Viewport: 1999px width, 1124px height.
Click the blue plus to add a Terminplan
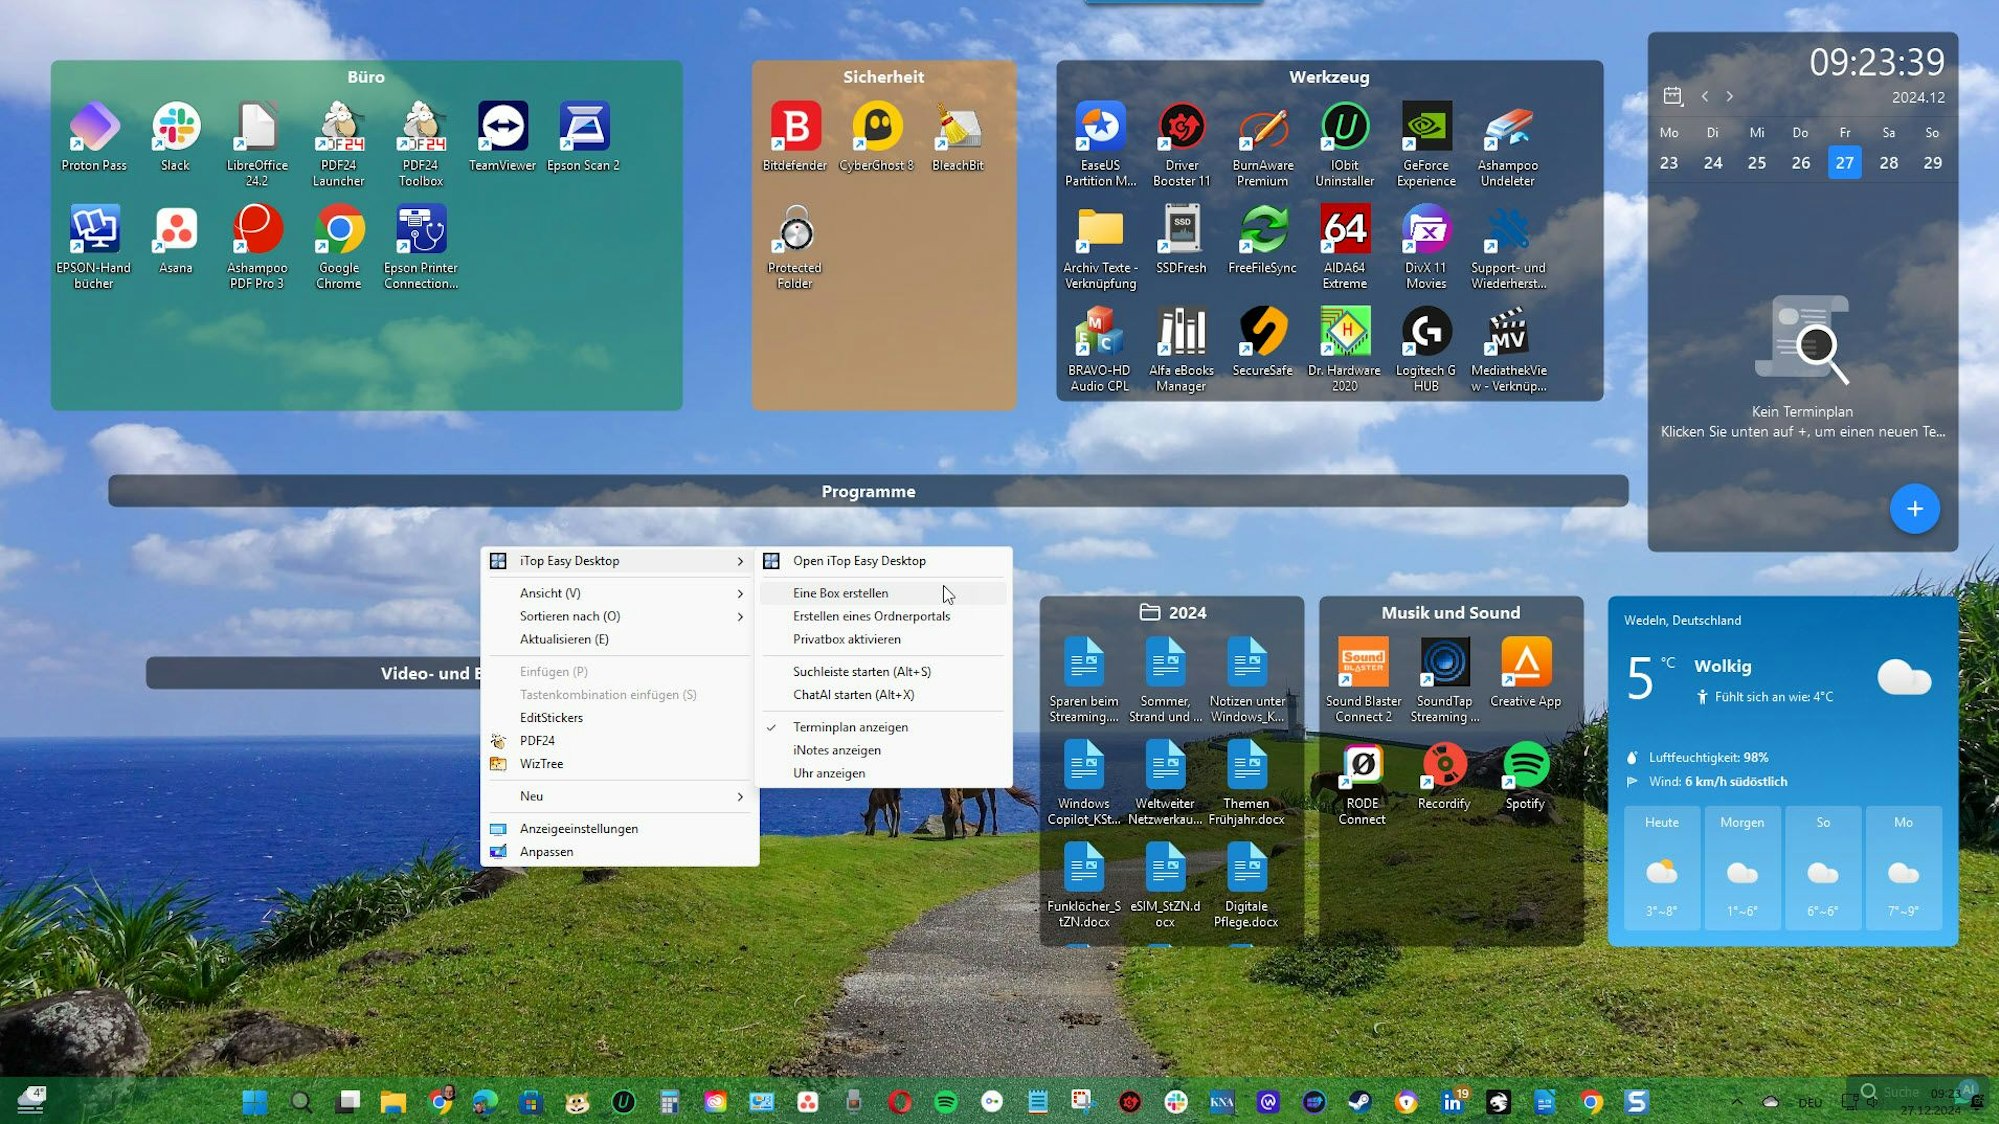coord(1915,509)
